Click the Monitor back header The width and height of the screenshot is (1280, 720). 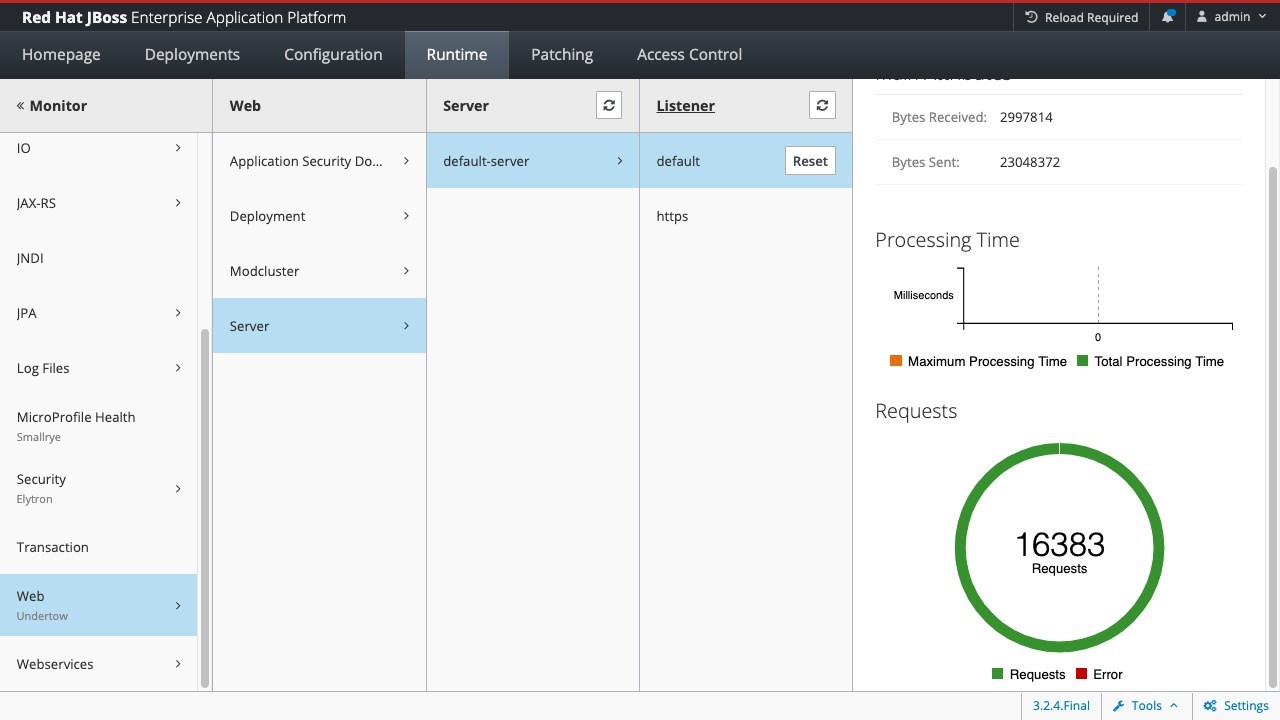(52, 106)
